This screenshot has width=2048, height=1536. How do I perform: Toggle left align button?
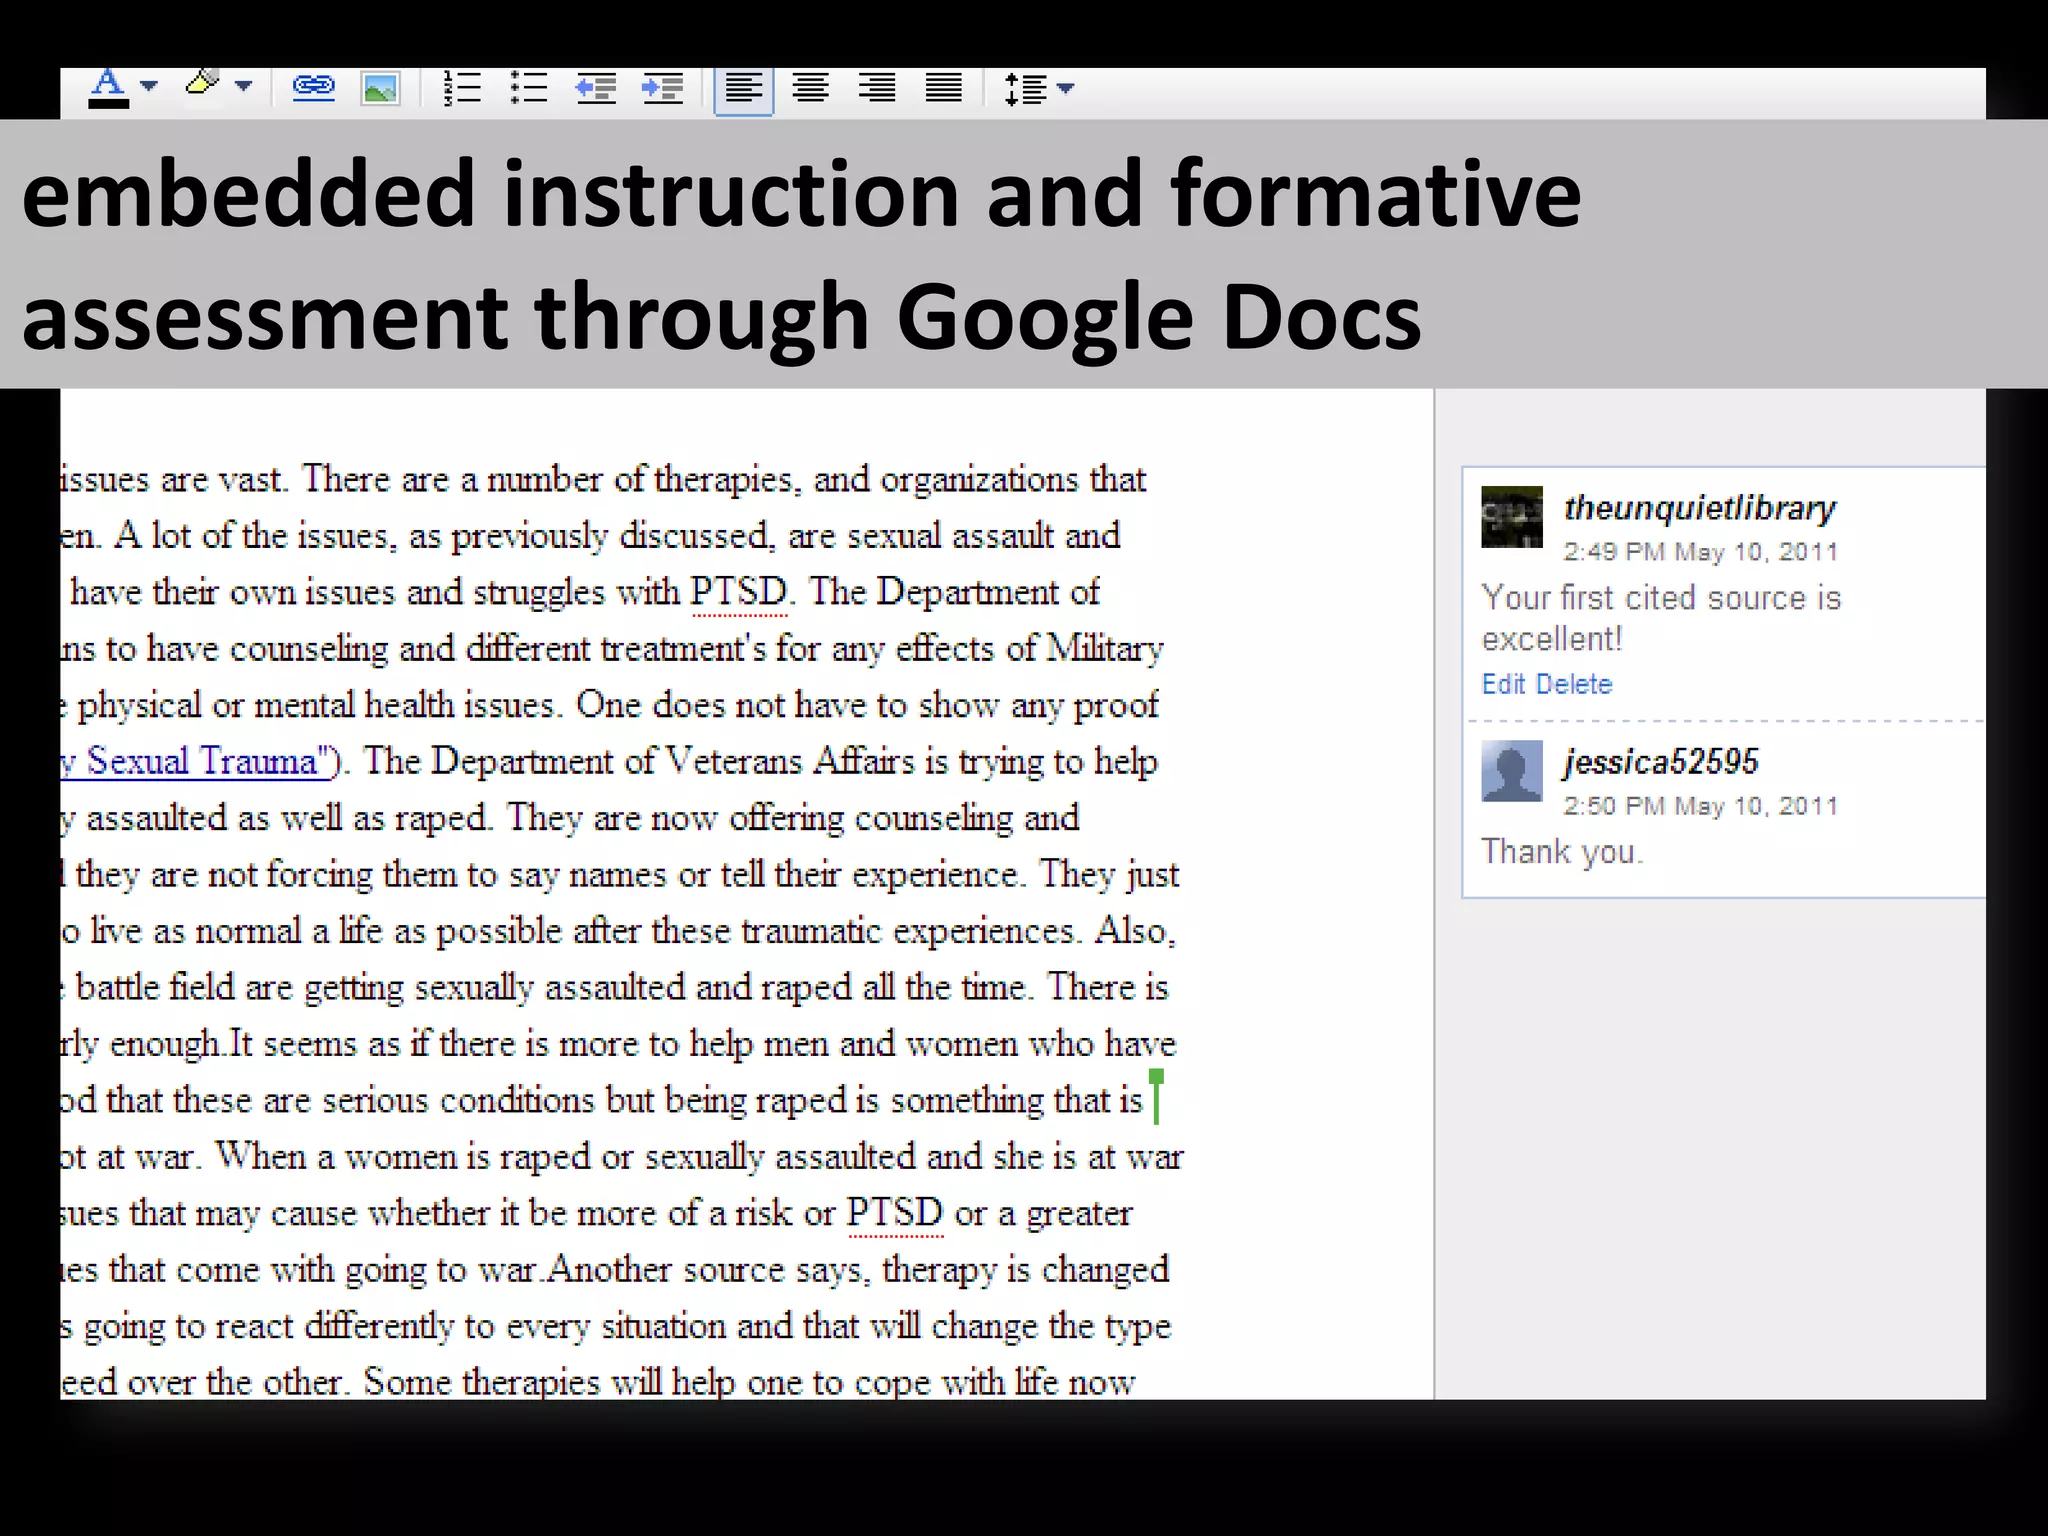(x=744, y=90)
